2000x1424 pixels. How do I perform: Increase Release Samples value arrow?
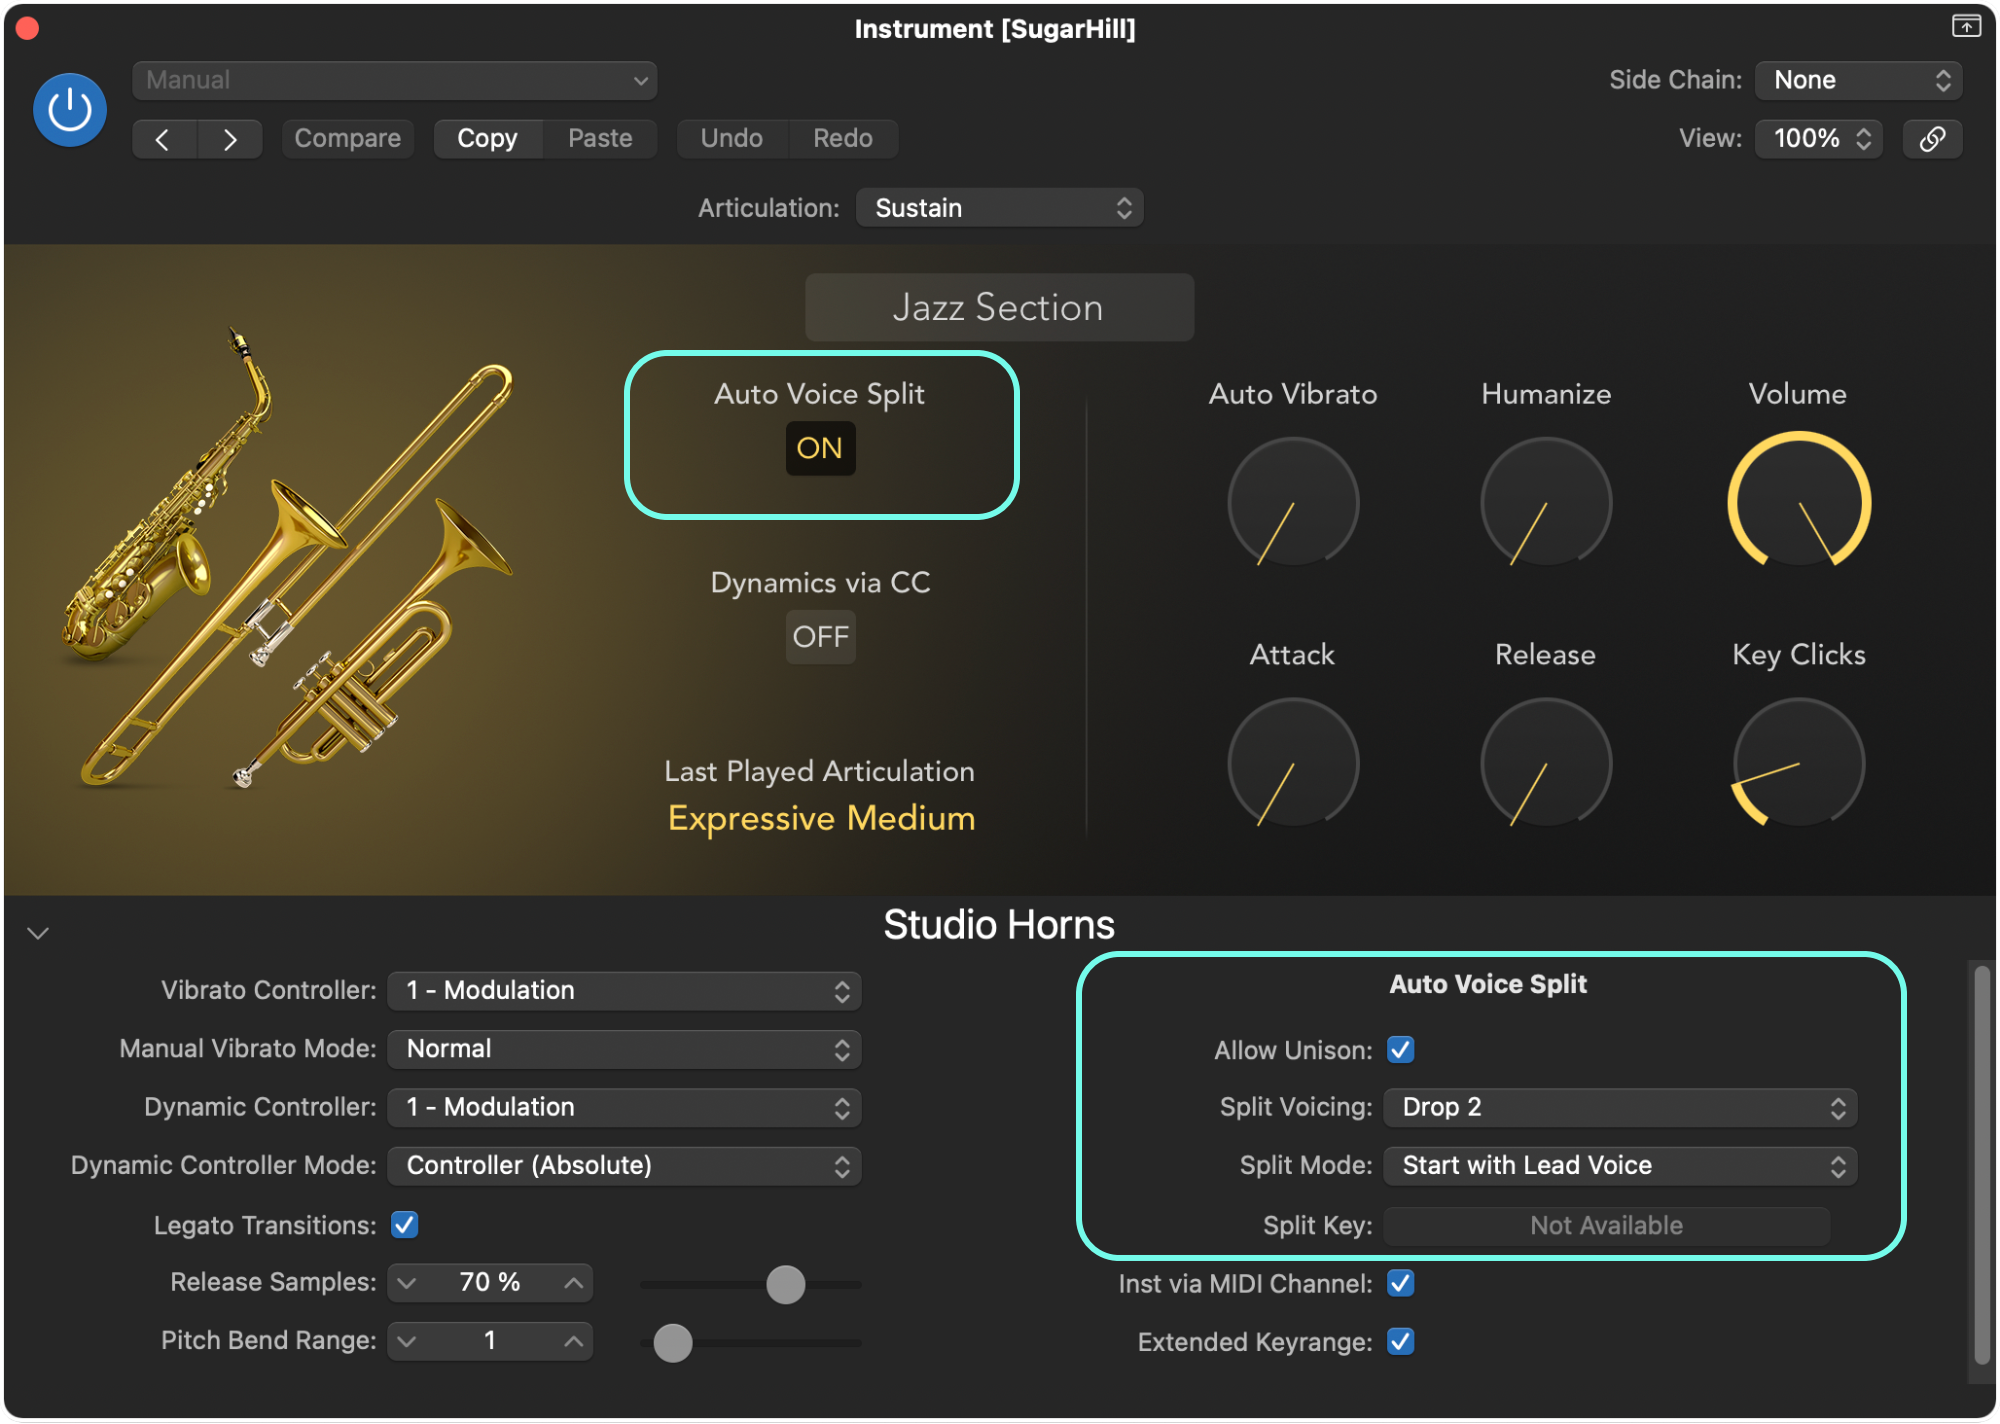pyautogui.click(x=573, y=1283)
